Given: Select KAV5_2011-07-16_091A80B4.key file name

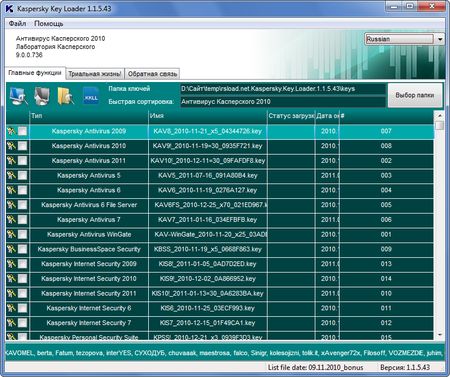Looking at the screenshot, I should click(208, 175).
